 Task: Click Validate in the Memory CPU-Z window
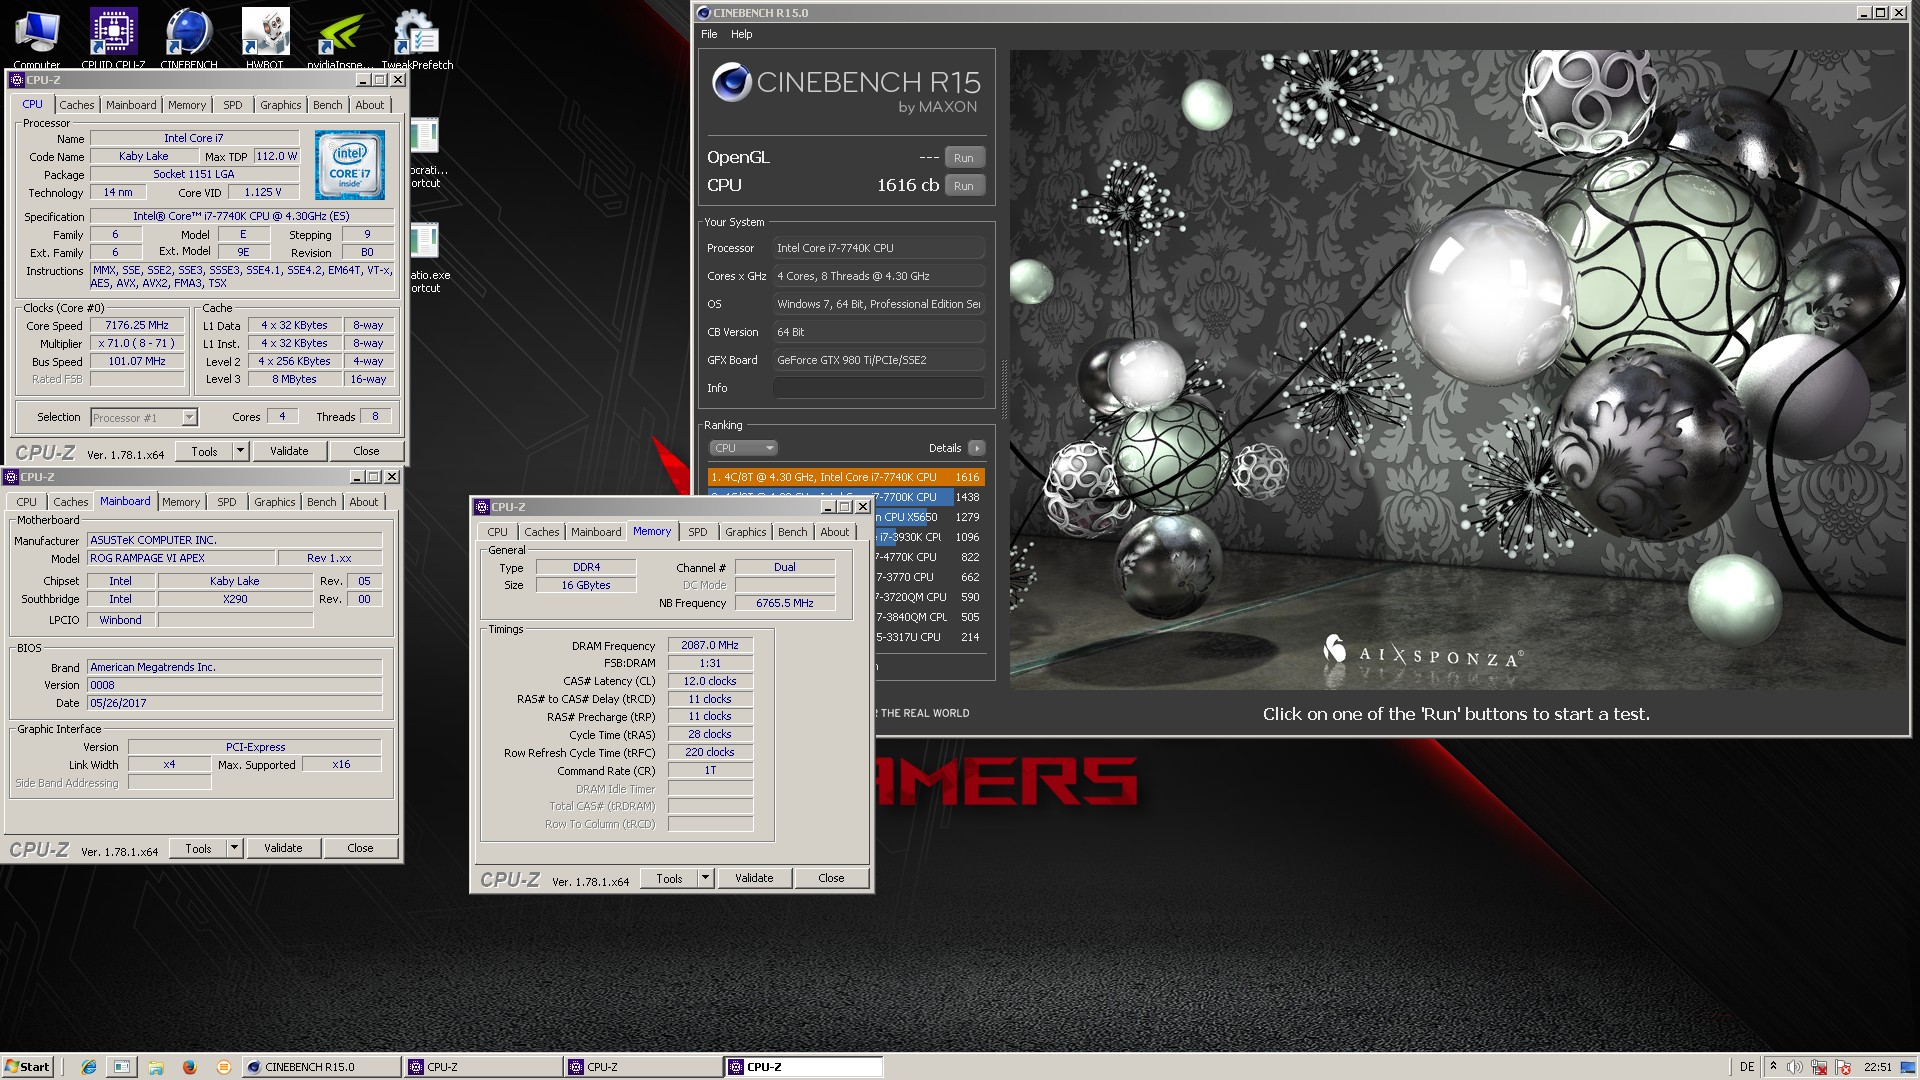tap(754, 878)
